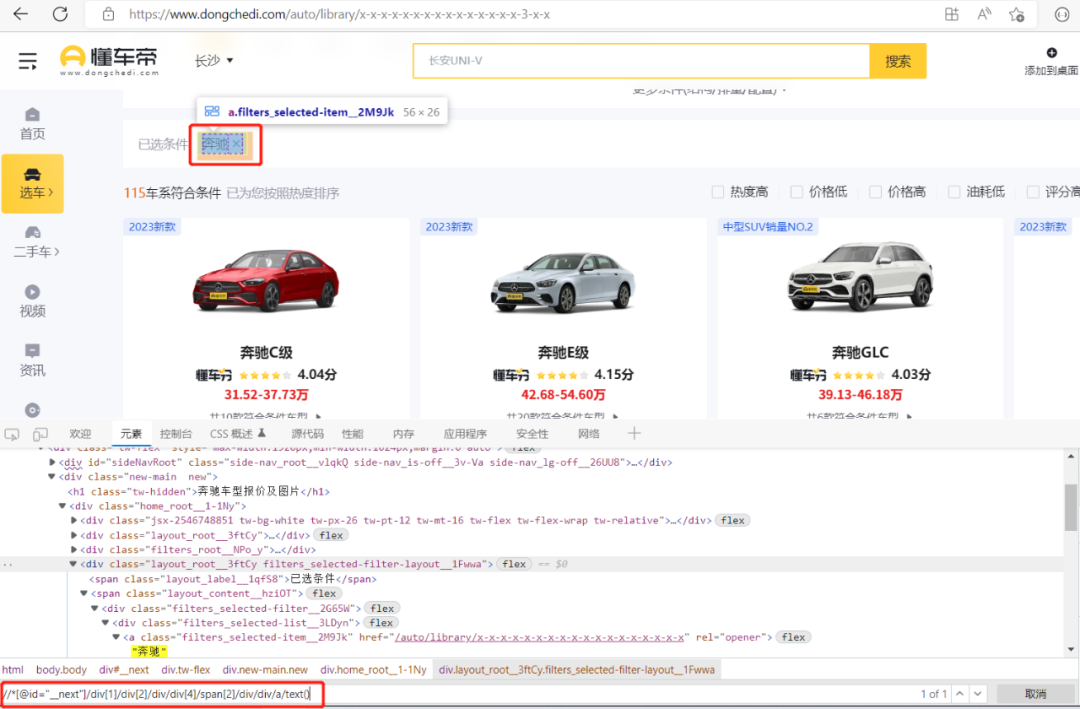Click the browser back arrow

tap(21, 14)
